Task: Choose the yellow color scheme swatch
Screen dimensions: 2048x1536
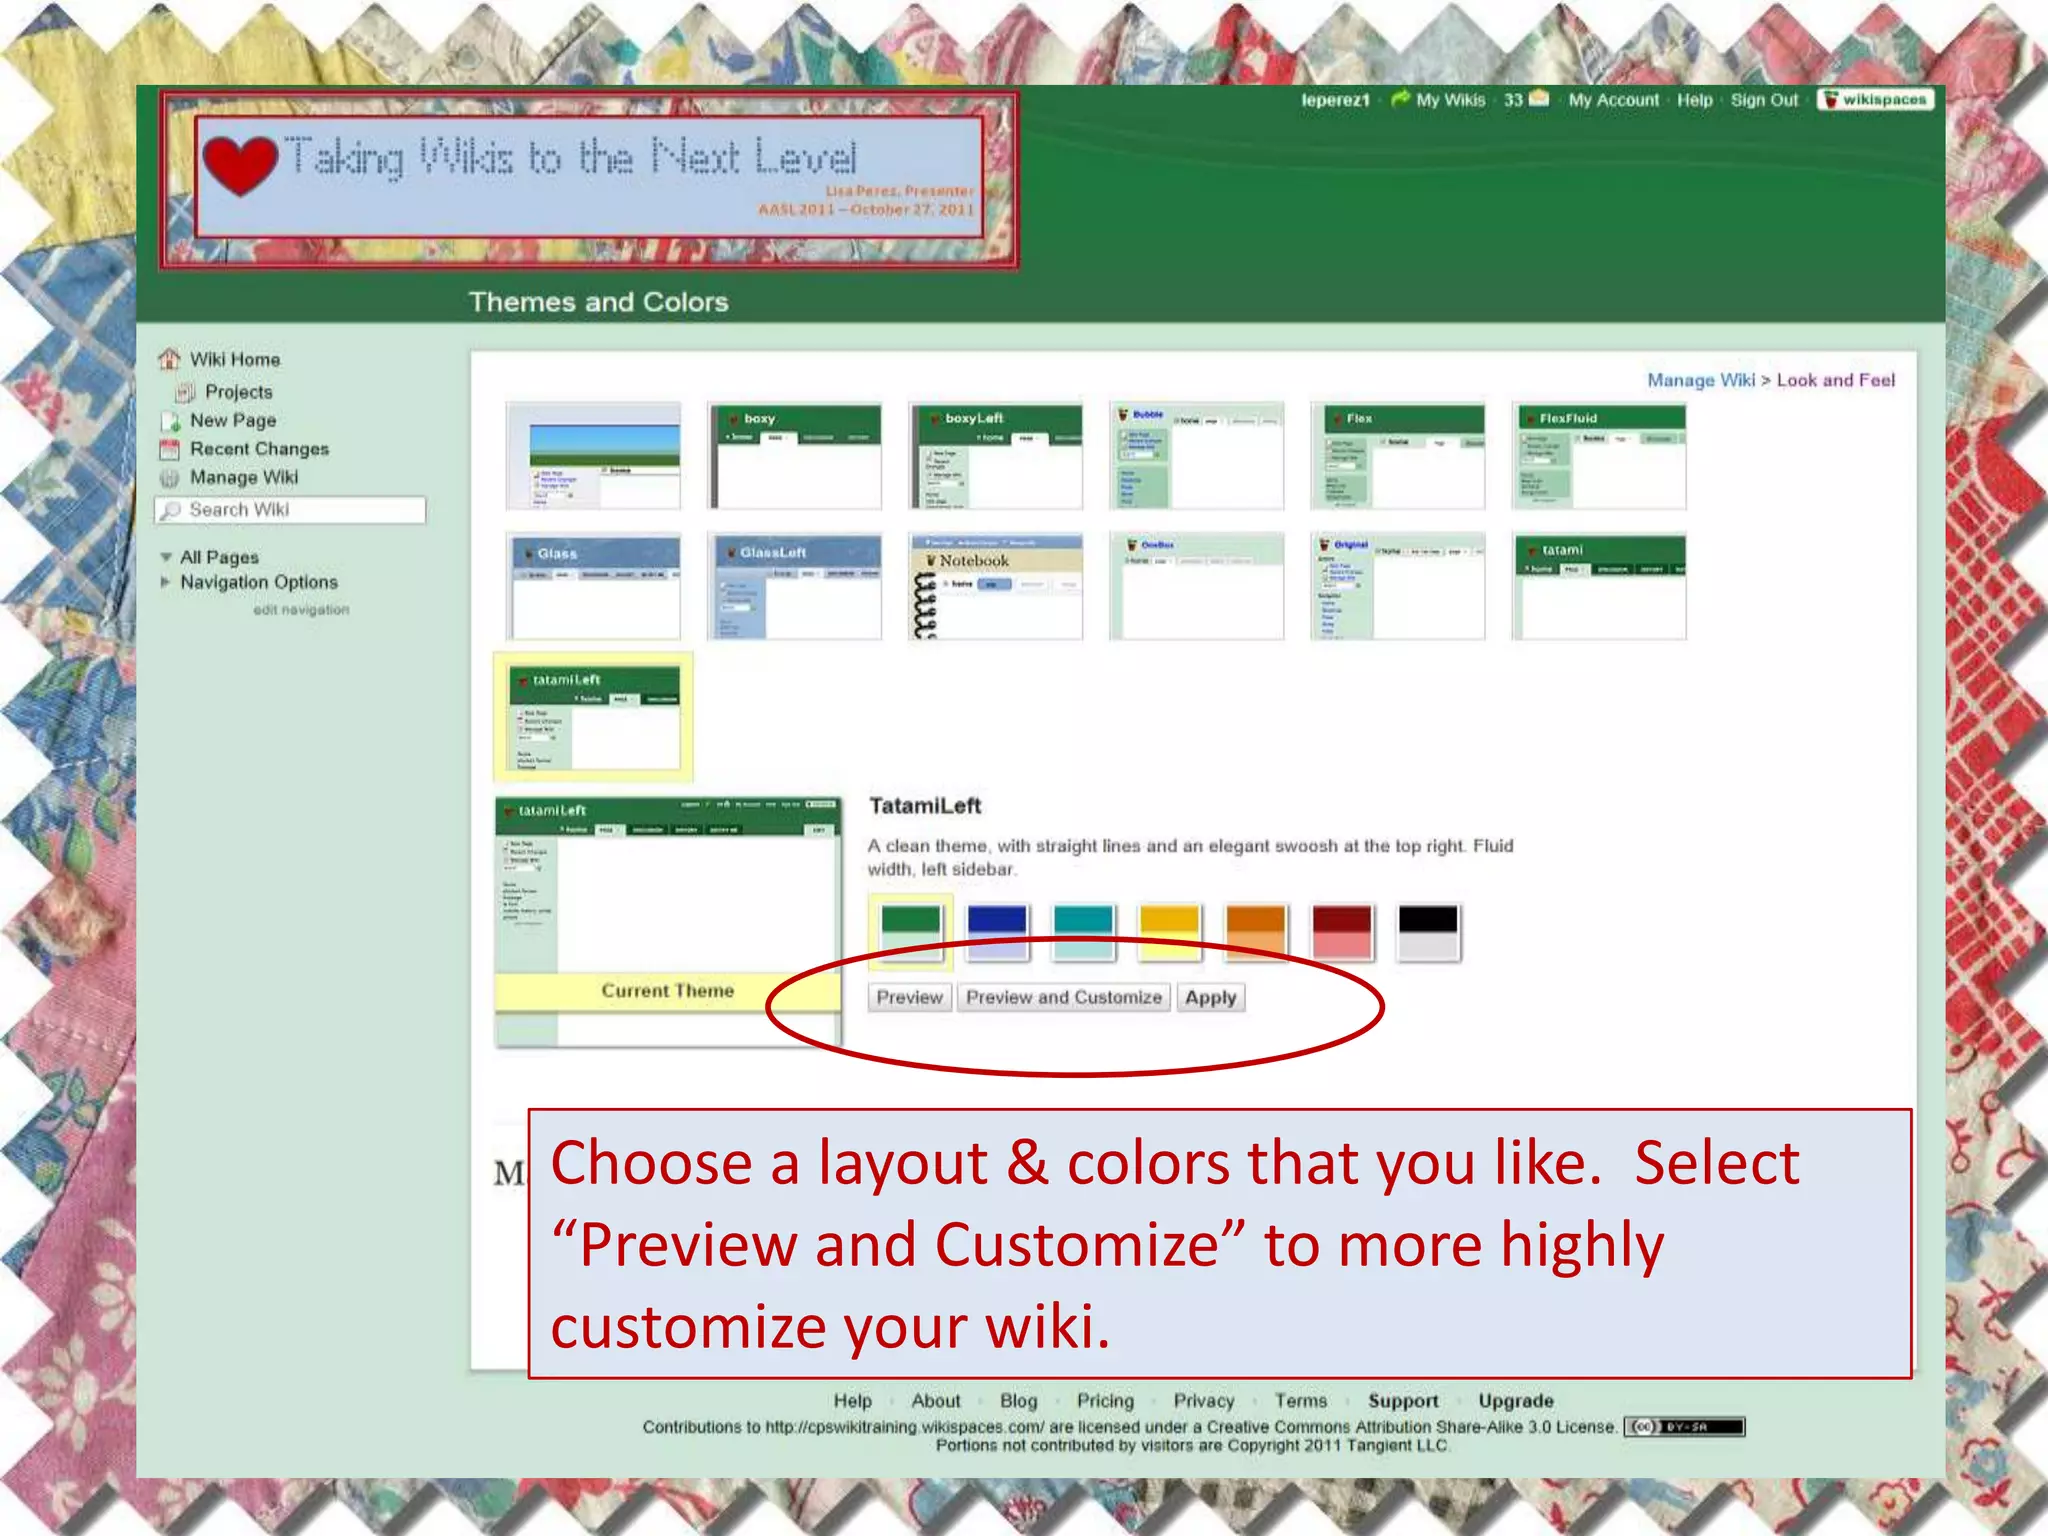Action: (1169, 932)
